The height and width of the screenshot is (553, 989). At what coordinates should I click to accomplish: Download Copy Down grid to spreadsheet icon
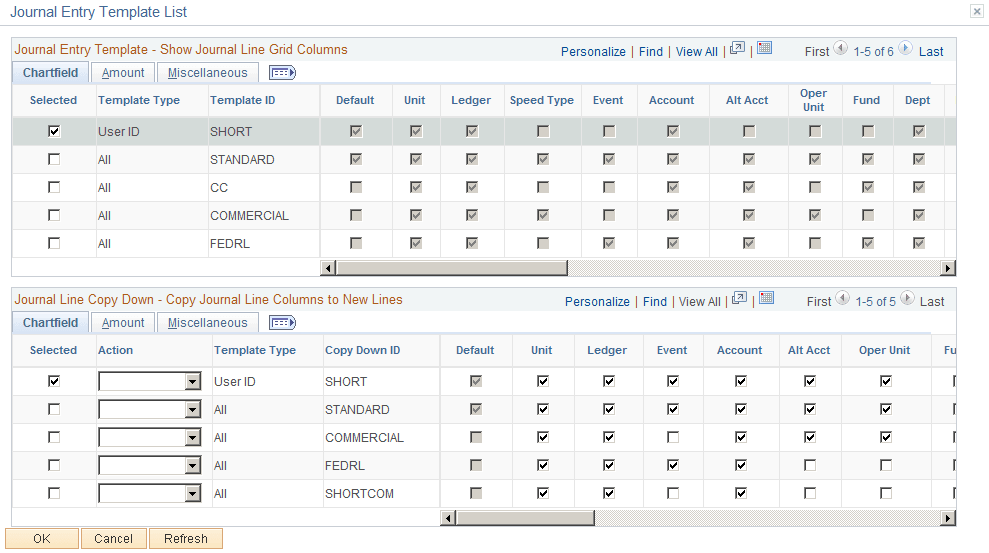coord(766,298)
